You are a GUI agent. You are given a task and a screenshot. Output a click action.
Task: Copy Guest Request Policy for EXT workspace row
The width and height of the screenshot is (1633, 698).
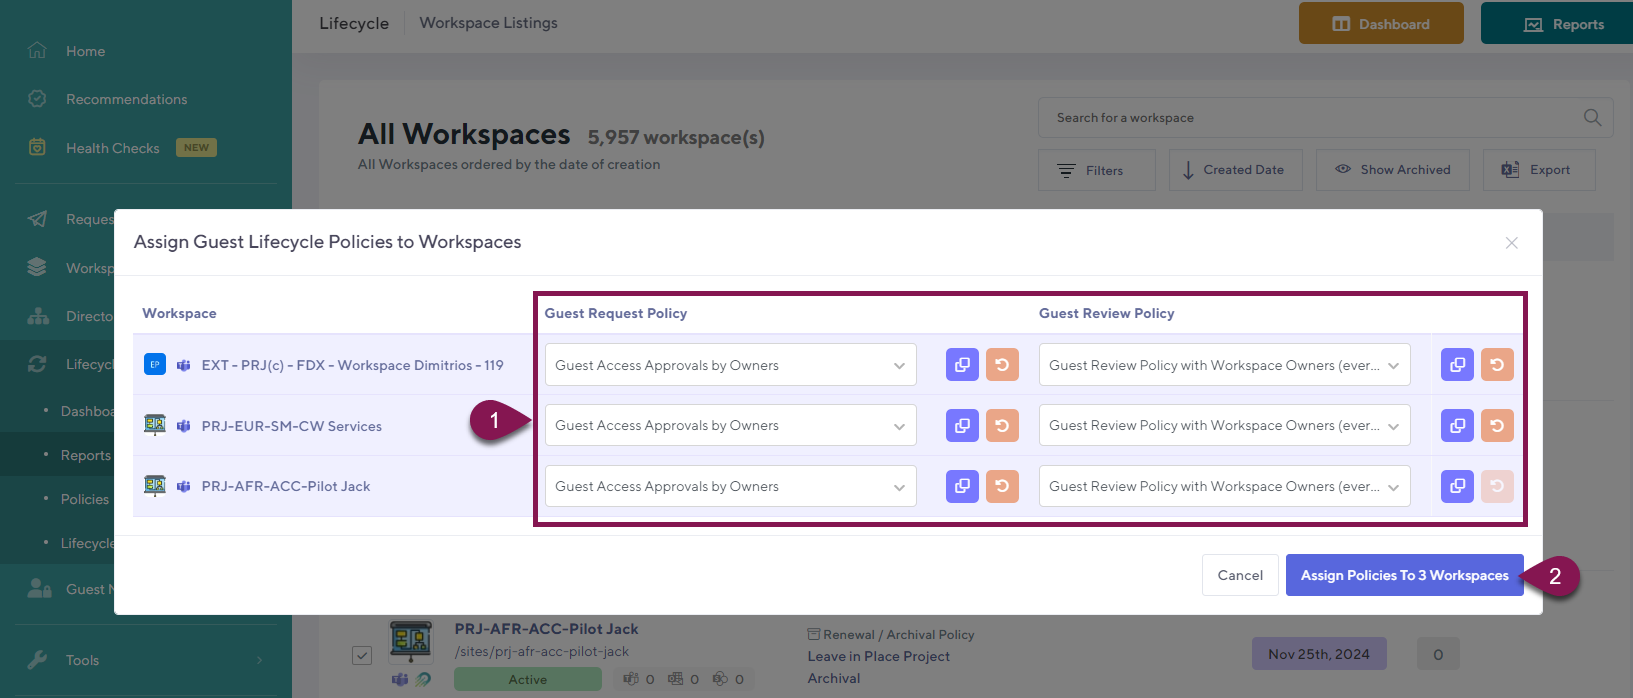962,365
